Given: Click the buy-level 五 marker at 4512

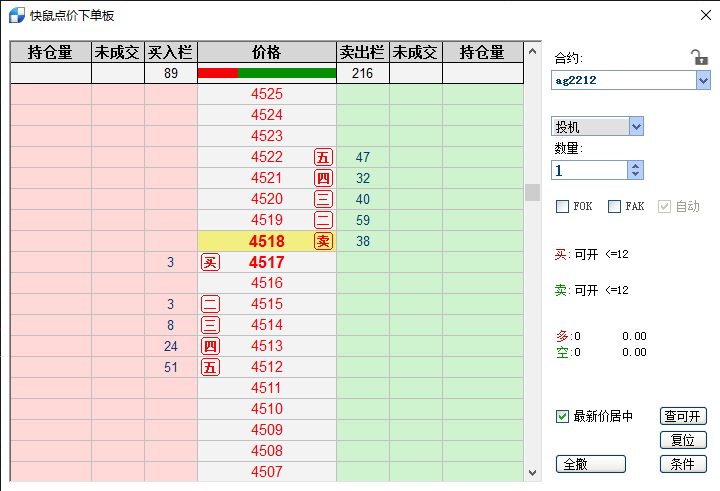Looking at the screenshot, I should 210,367.
